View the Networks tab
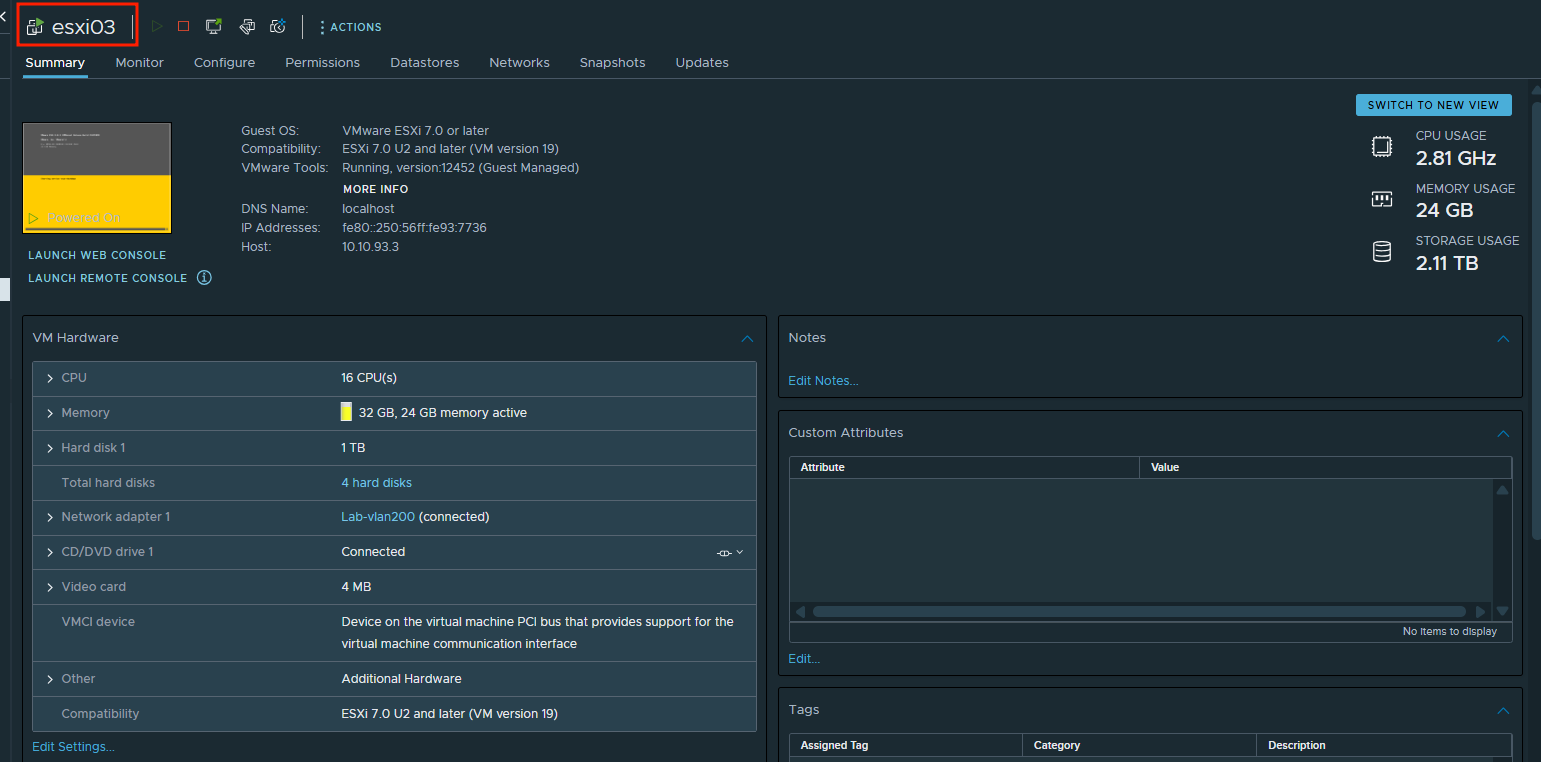Image resolution: width=1541 pixels, height=762 pixels. point(519,62)
